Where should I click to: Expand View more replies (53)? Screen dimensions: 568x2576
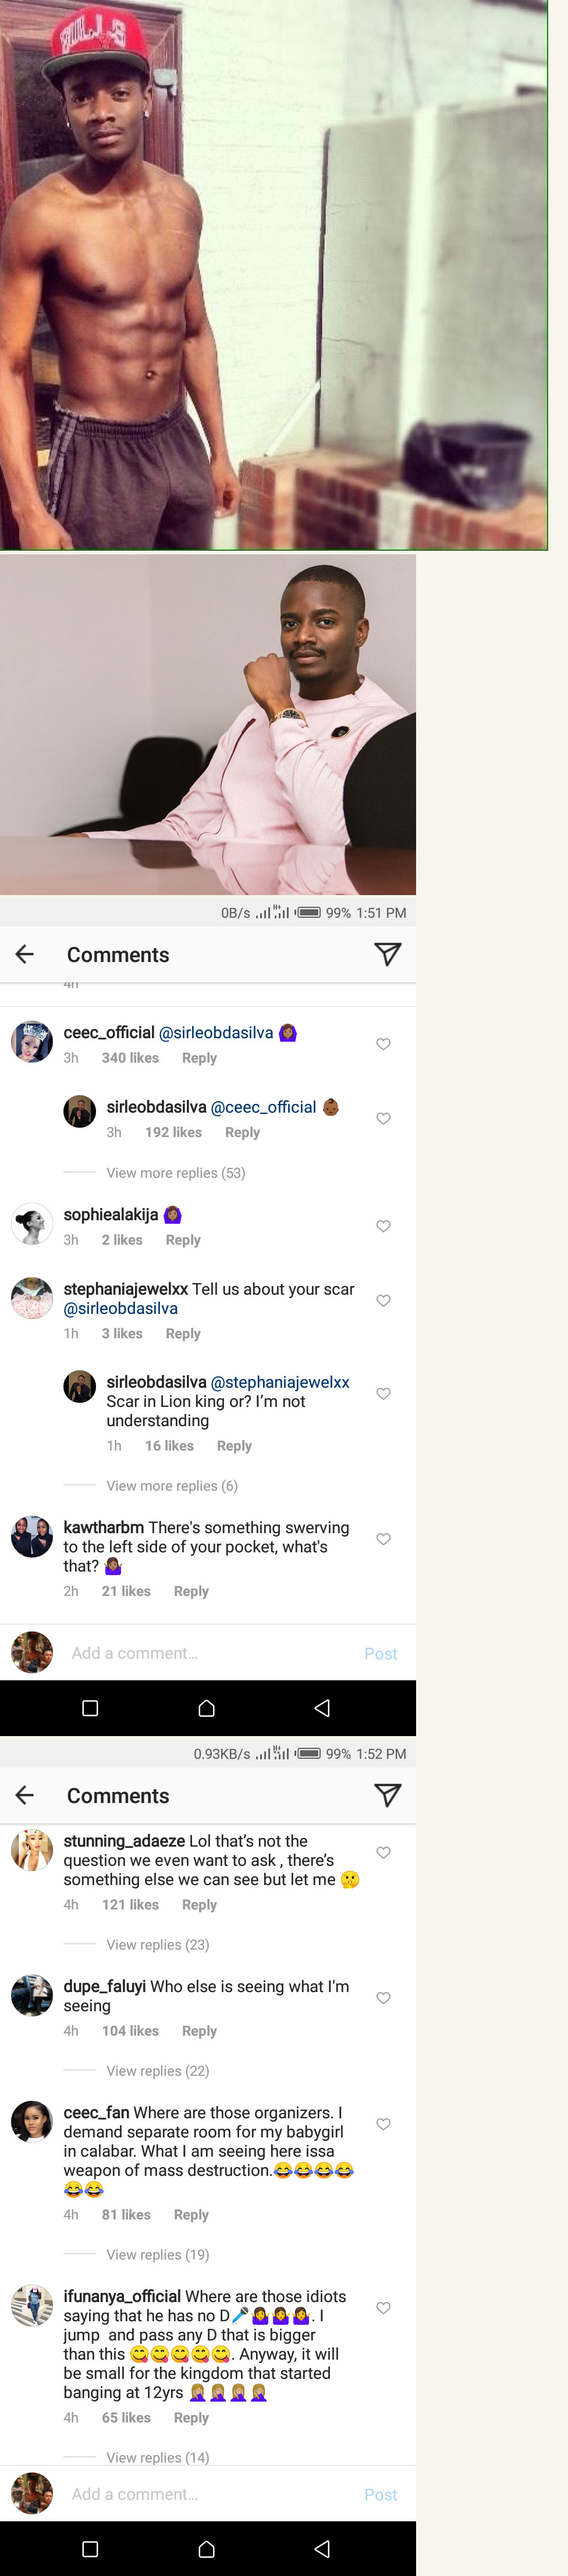tap(175, 1172)
